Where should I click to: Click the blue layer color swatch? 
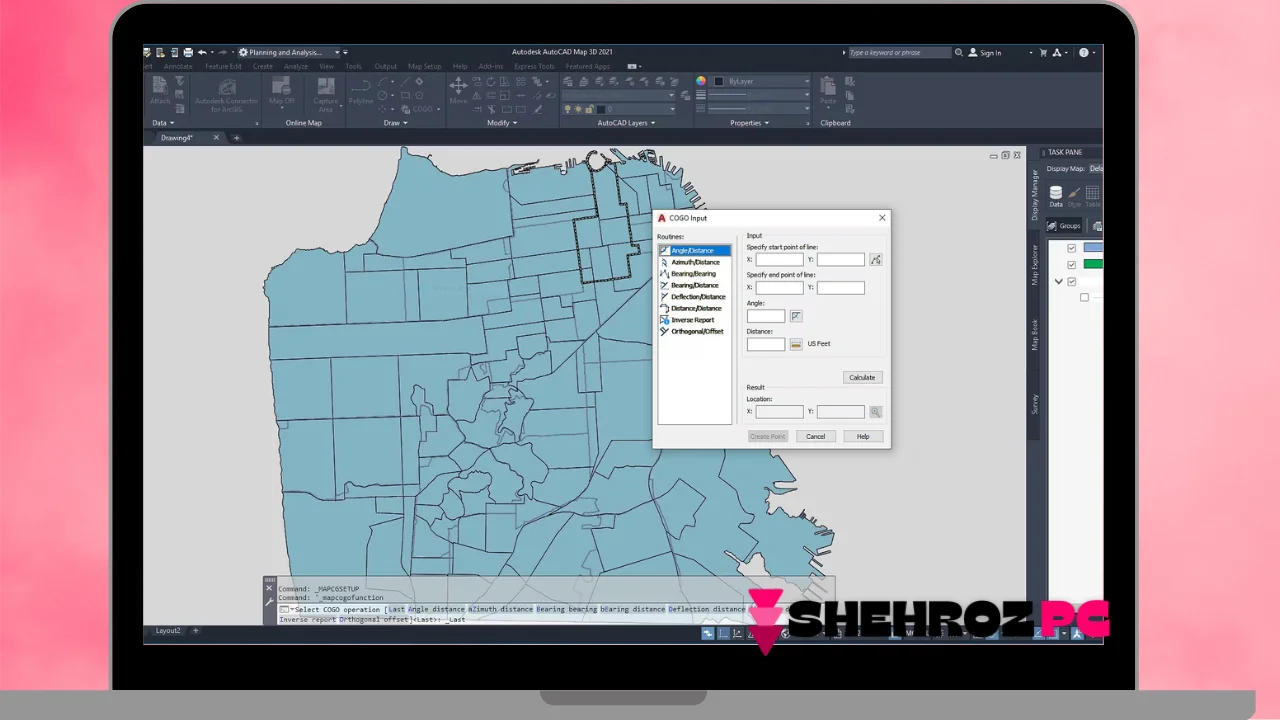(1093, 248)
